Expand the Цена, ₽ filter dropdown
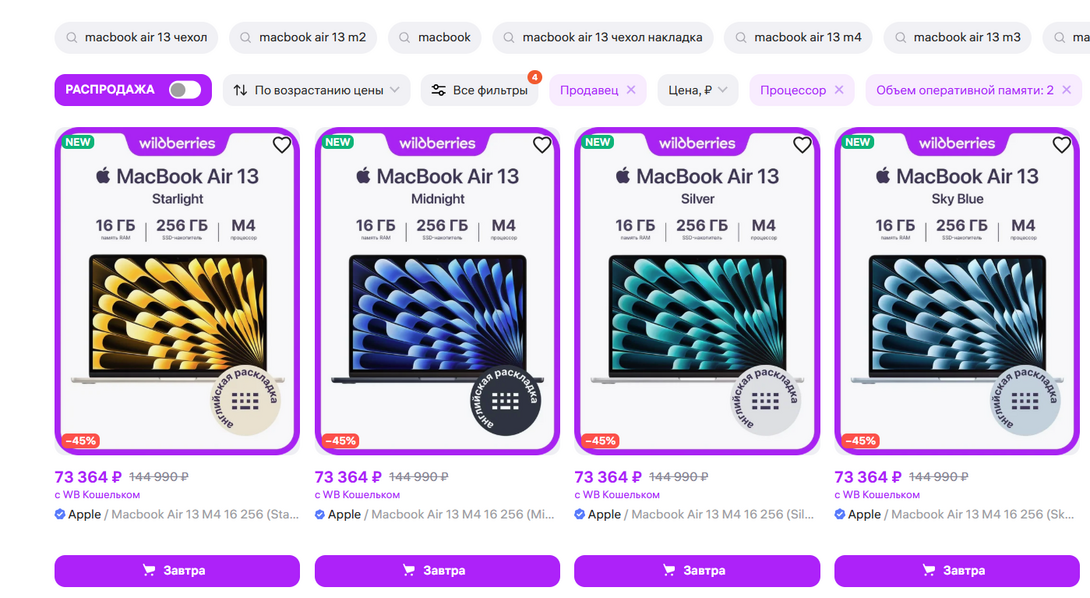The width and height of the screenshot is (1090, 598). [x=698, y=90]
